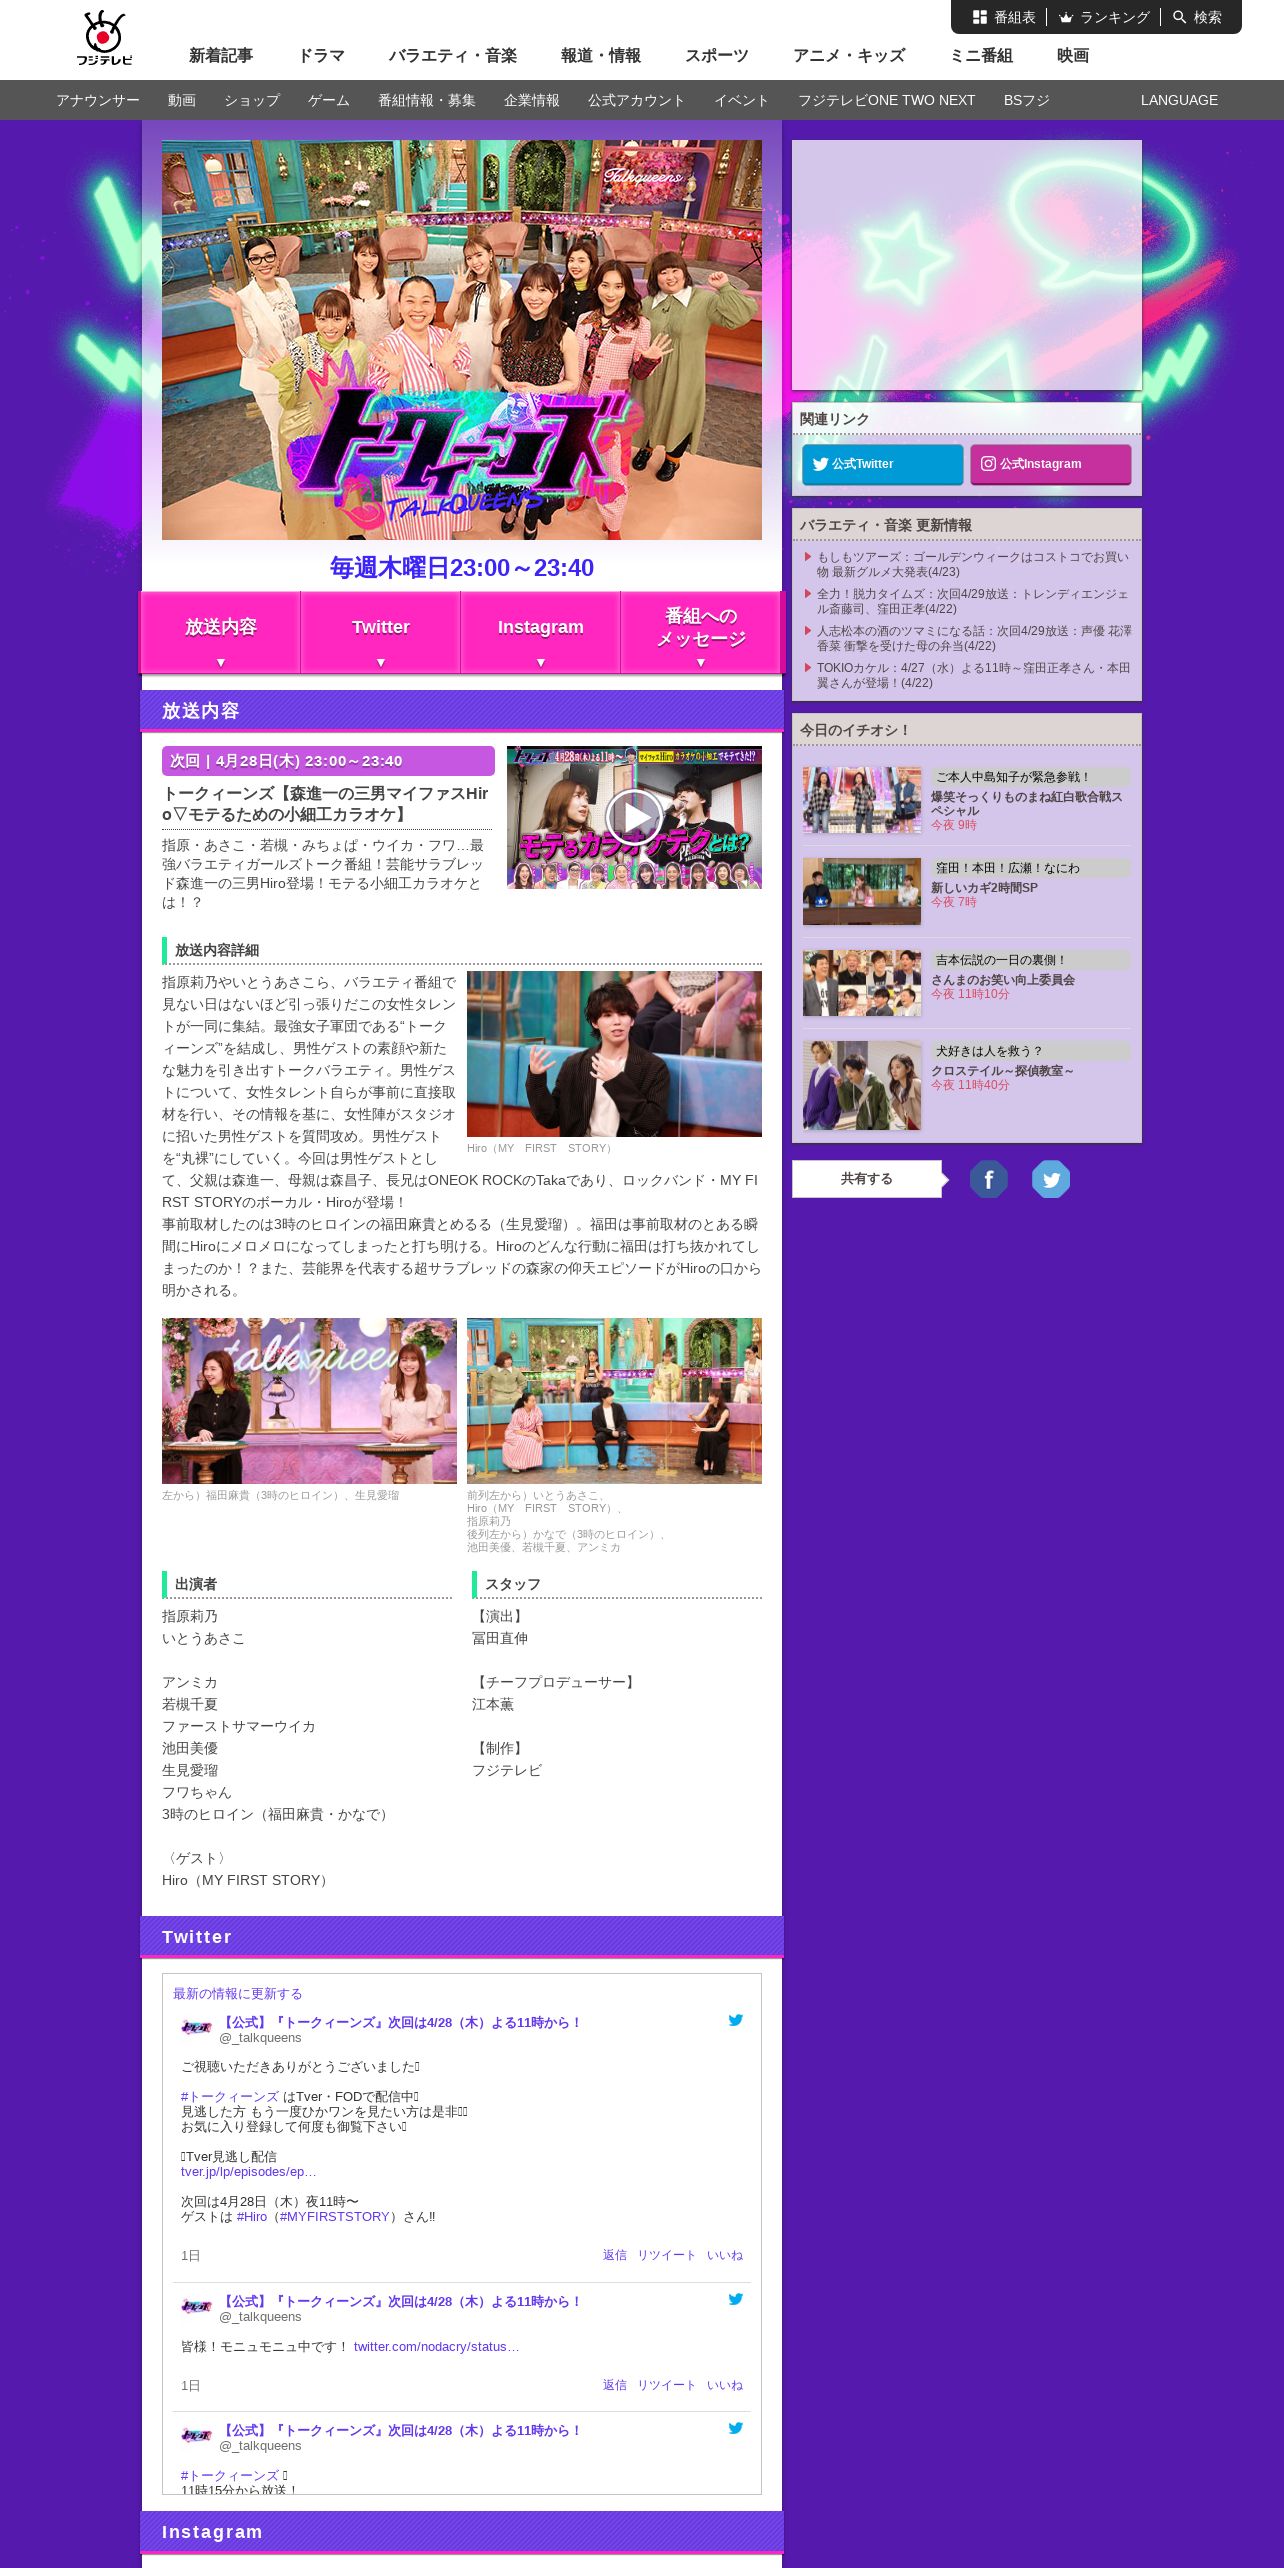Open the イベント link
Viewport: 1284px width, 2568px height.
742,100
